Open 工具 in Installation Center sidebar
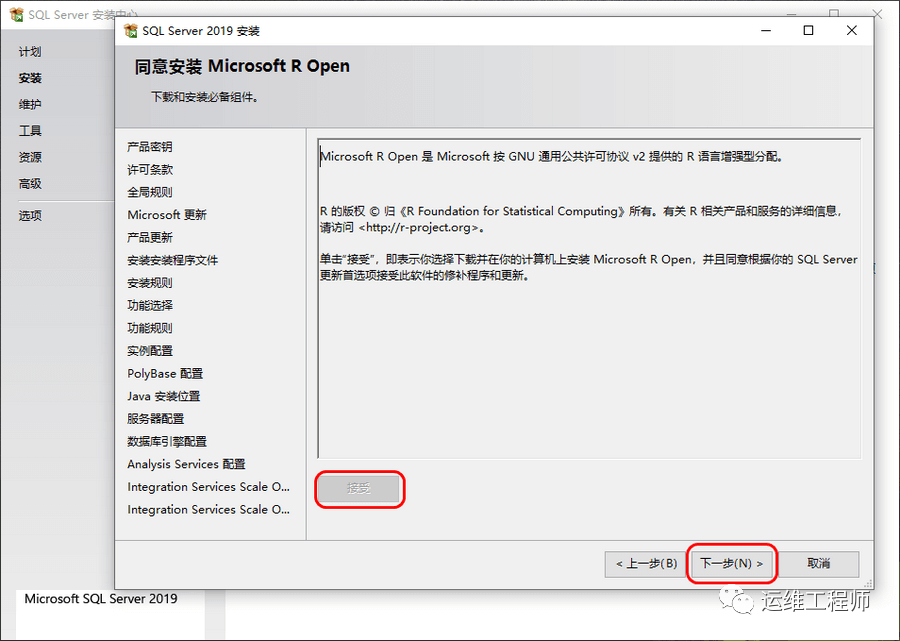 pos(30,131)
